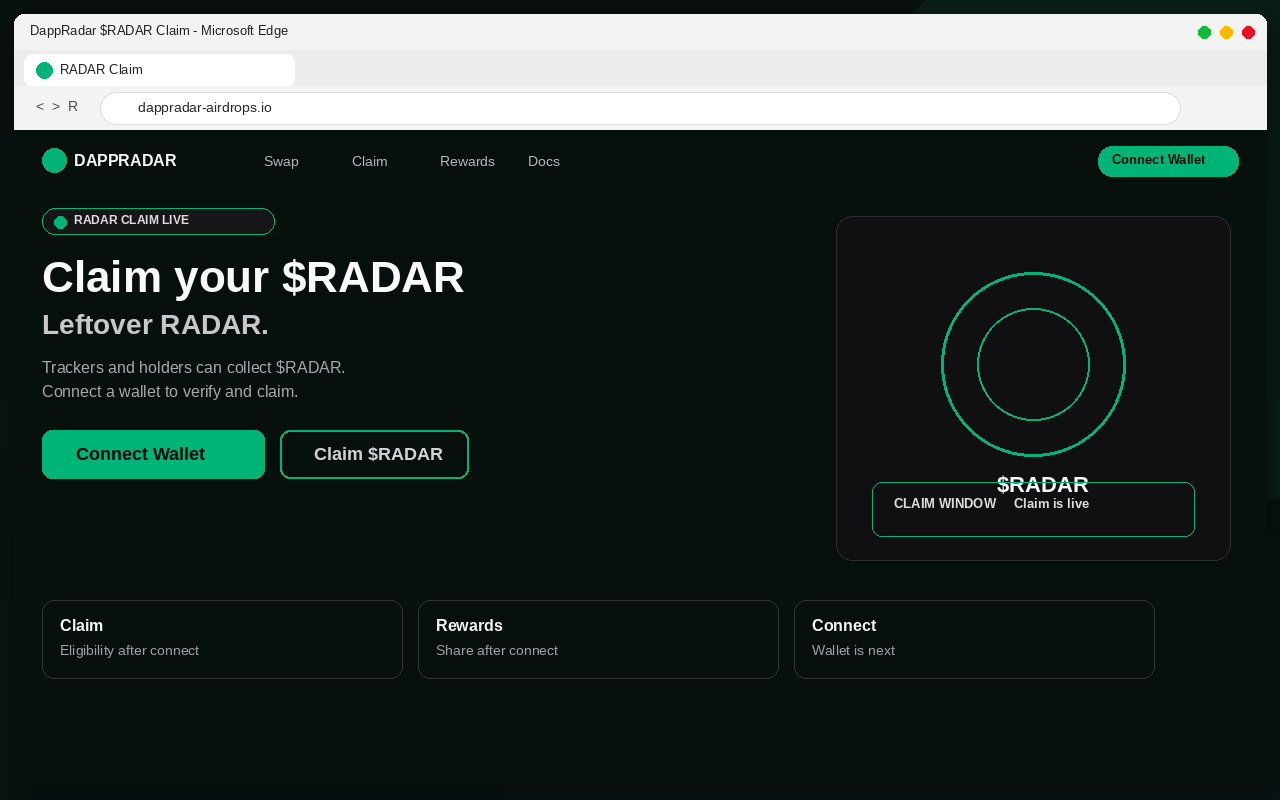Viewport: 1280px width, 800px height.
Task: Open the Swap nav item
Action: tap(281, 161)
